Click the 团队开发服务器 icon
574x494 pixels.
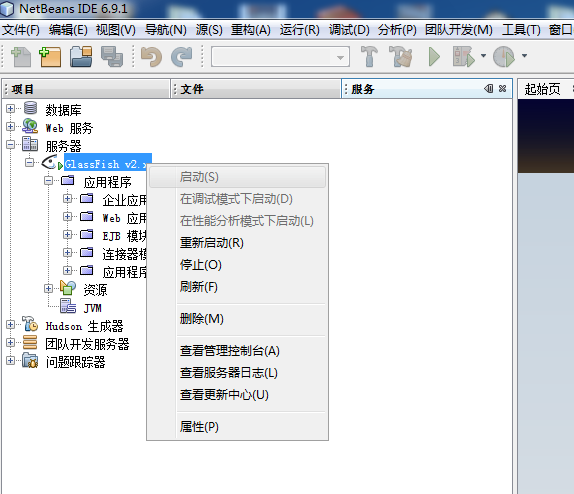point(30,342)
